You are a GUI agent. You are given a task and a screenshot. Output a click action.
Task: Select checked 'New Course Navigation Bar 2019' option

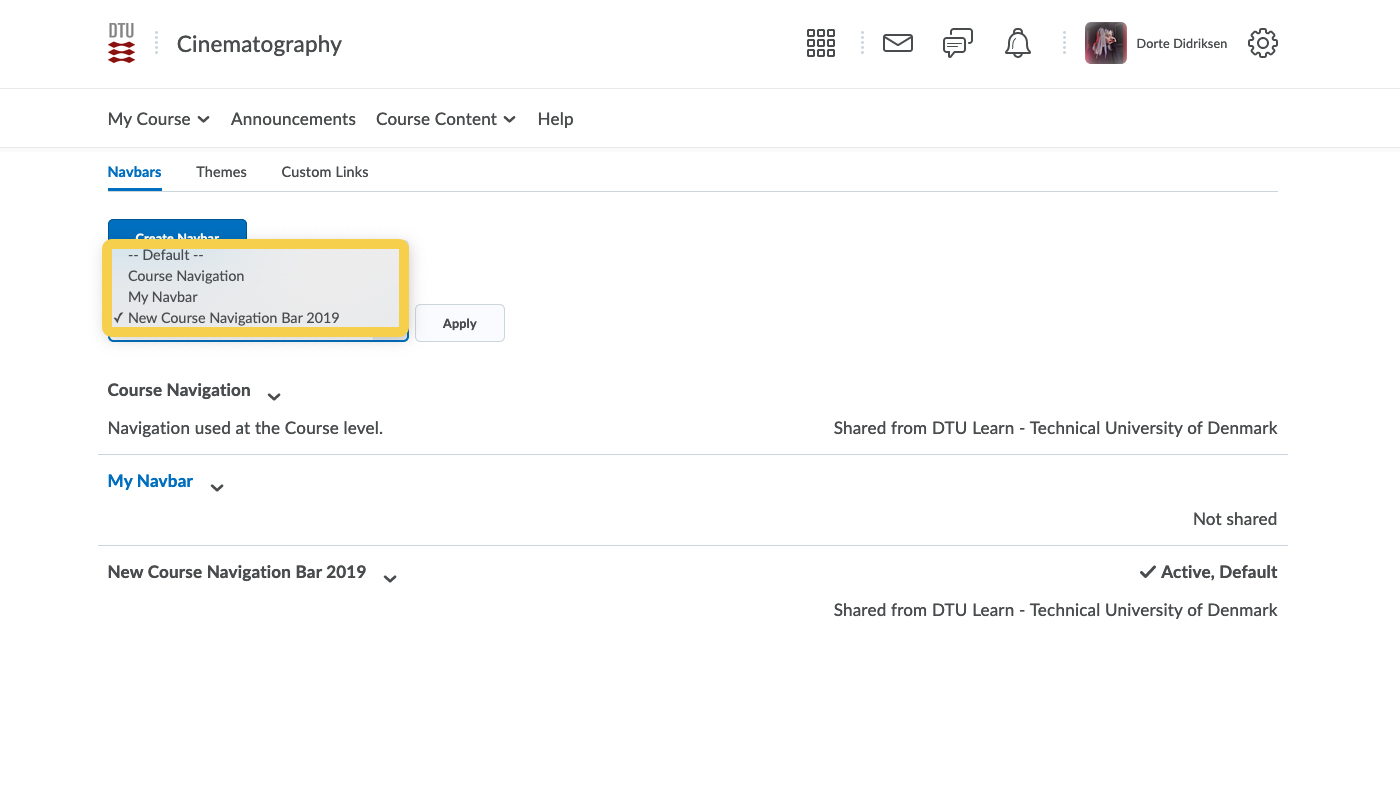point(233,318)
